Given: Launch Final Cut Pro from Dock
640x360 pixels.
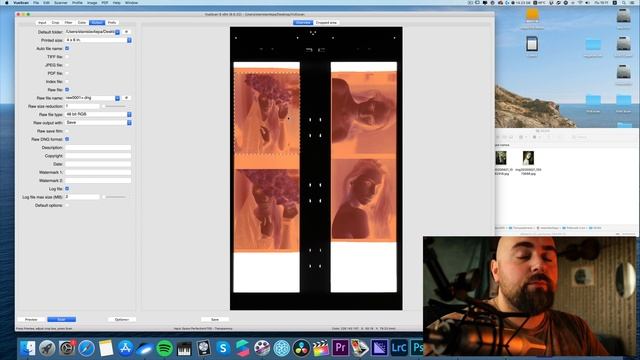Looking at the screenshot, I should point(321,348).
